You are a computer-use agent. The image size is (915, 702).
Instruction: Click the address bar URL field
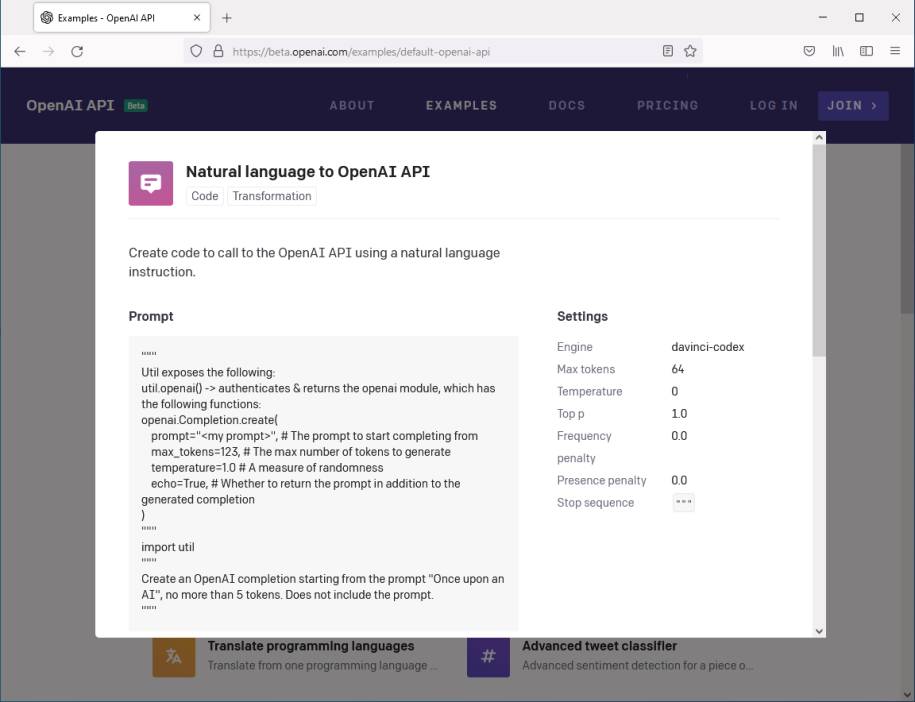click(x=443, y=51)
